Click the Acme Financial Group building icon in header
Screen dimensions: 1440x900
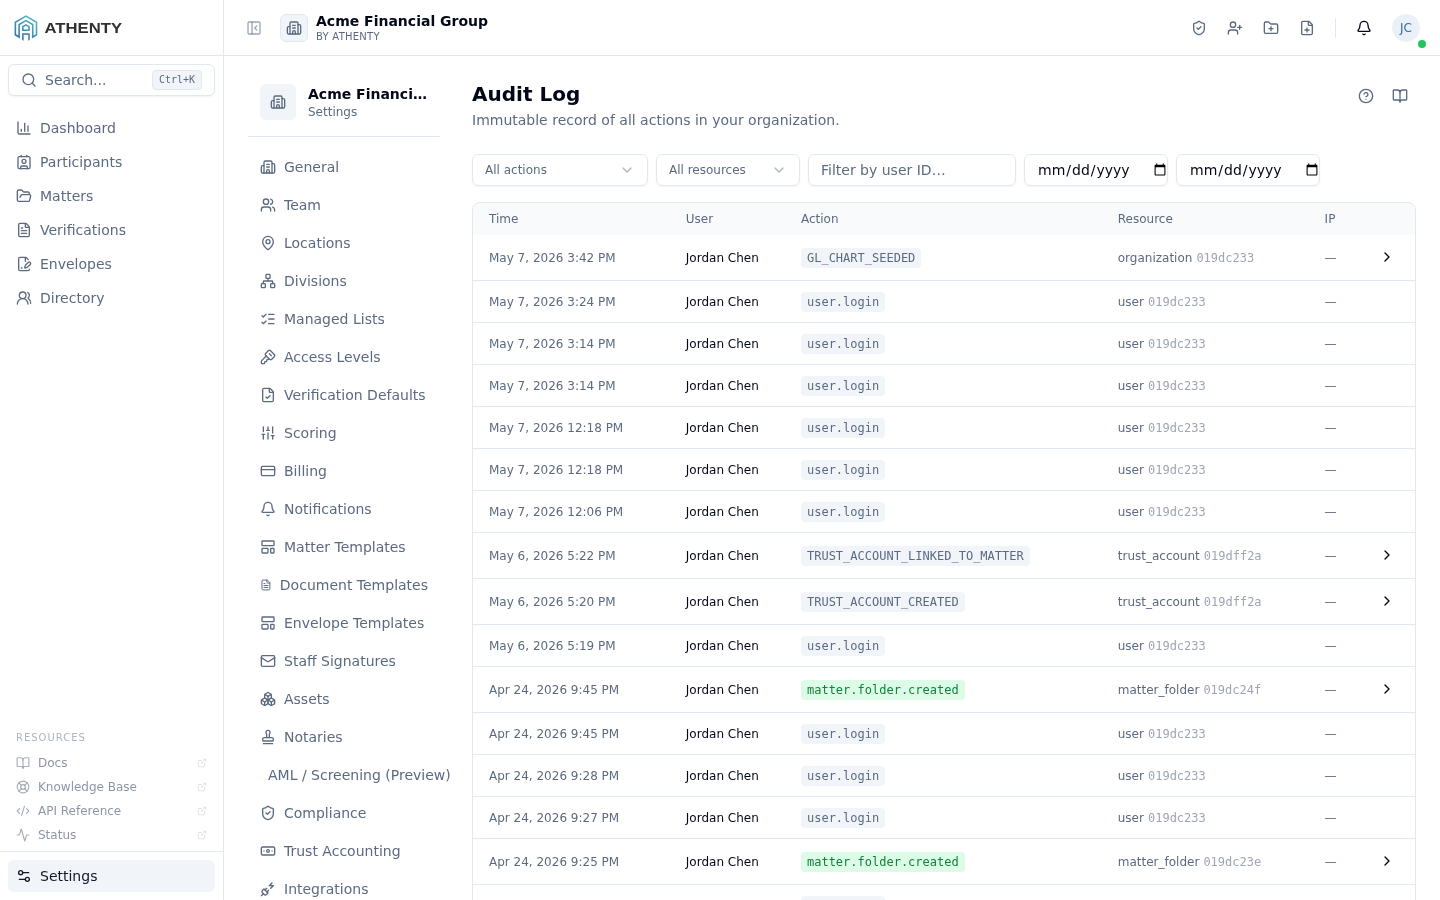pyautogui.click(x=294, y=28)
